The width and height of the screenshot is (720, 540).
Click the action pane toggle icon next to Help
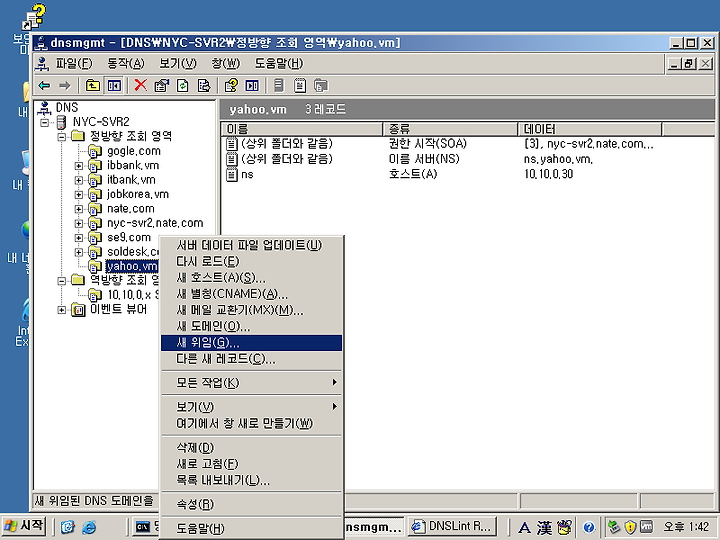tap(252, 85)
